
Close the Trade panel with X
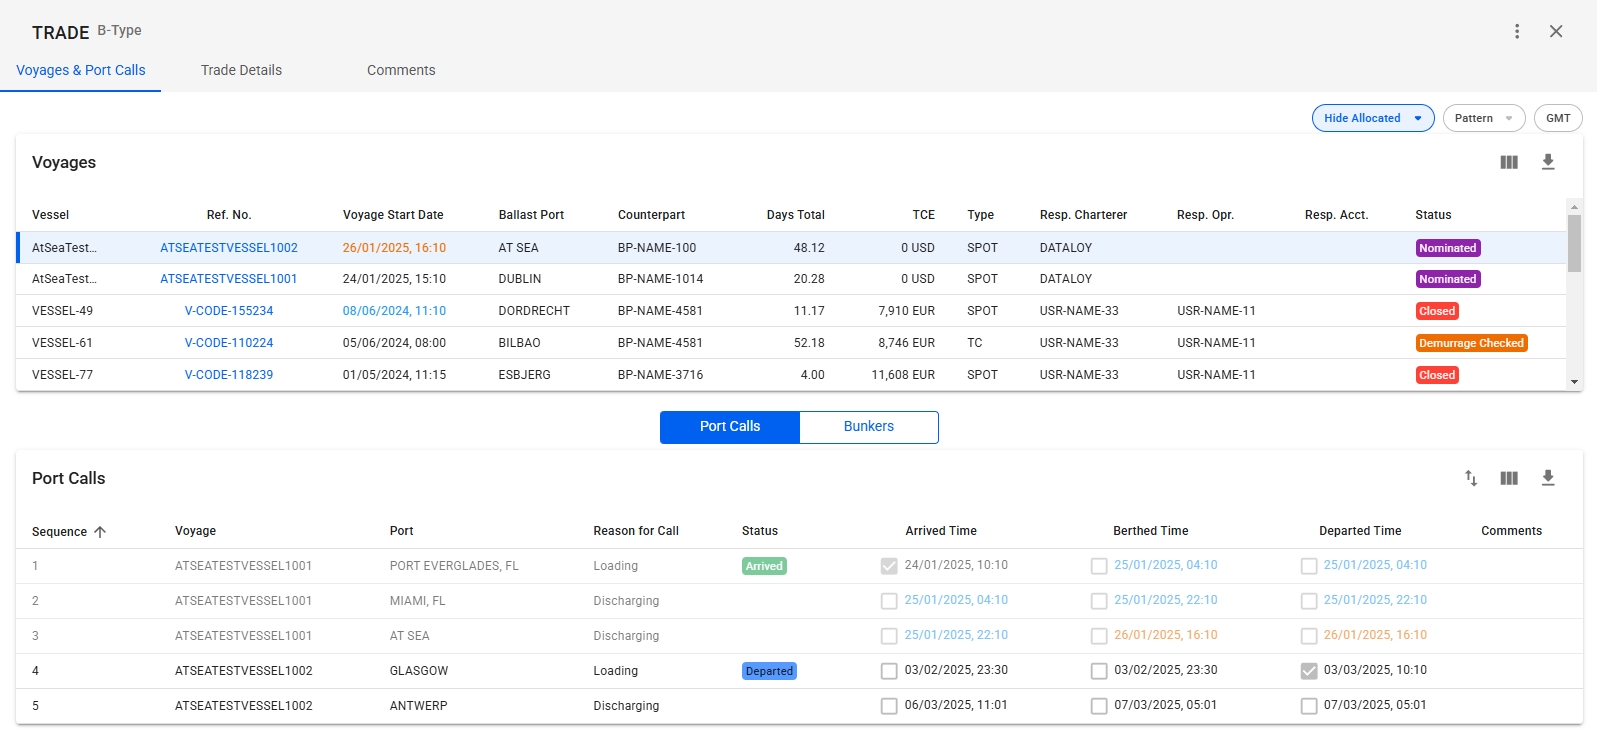(1556, 31)
